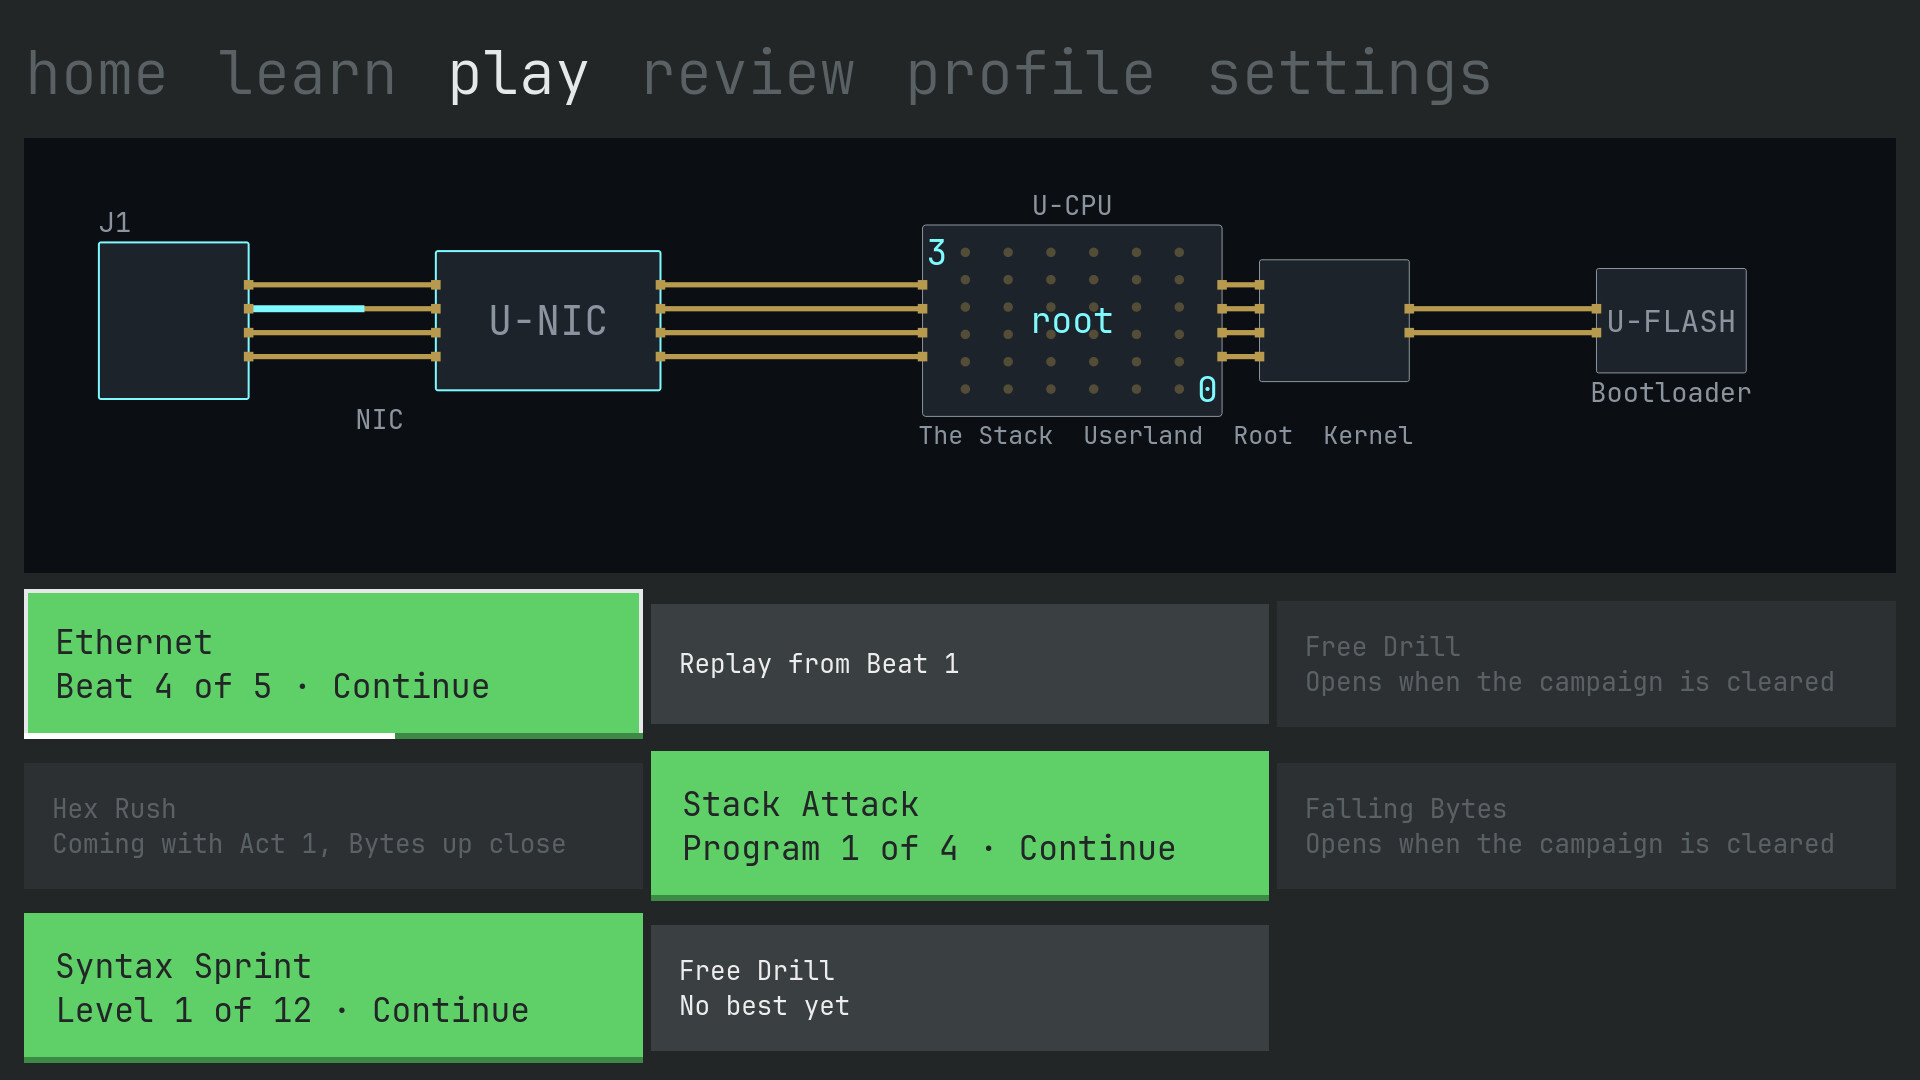This screenshot has width=1920, height=1080.
Task: Click the Bootloader label
Action: point(1671,393)
